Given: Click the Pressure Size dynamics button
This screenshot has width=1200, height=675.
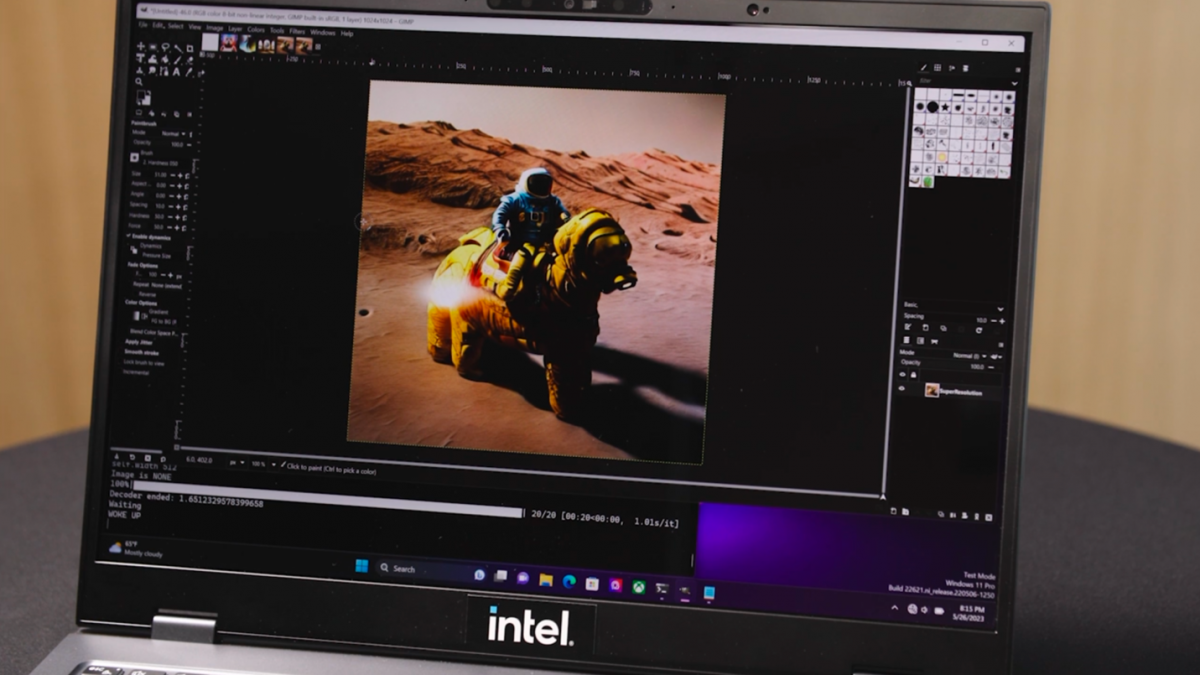Looking at the screenshot, I should coord(157,256).
